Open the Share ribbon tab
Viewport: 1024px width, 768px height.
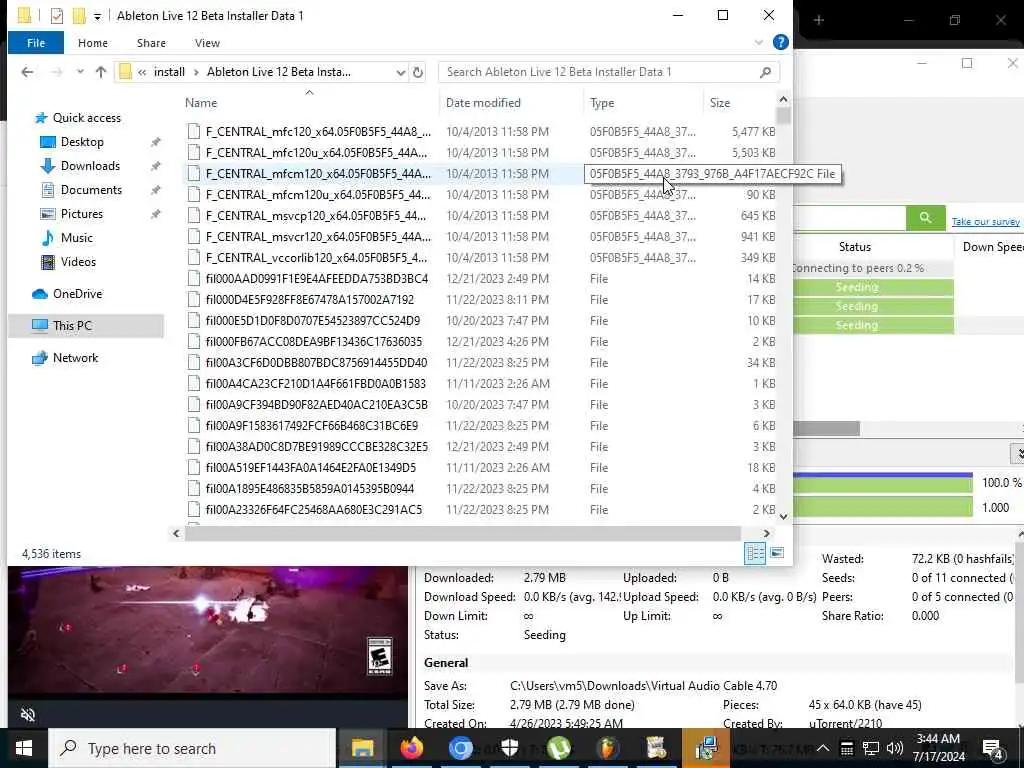(x=151, y=43)
